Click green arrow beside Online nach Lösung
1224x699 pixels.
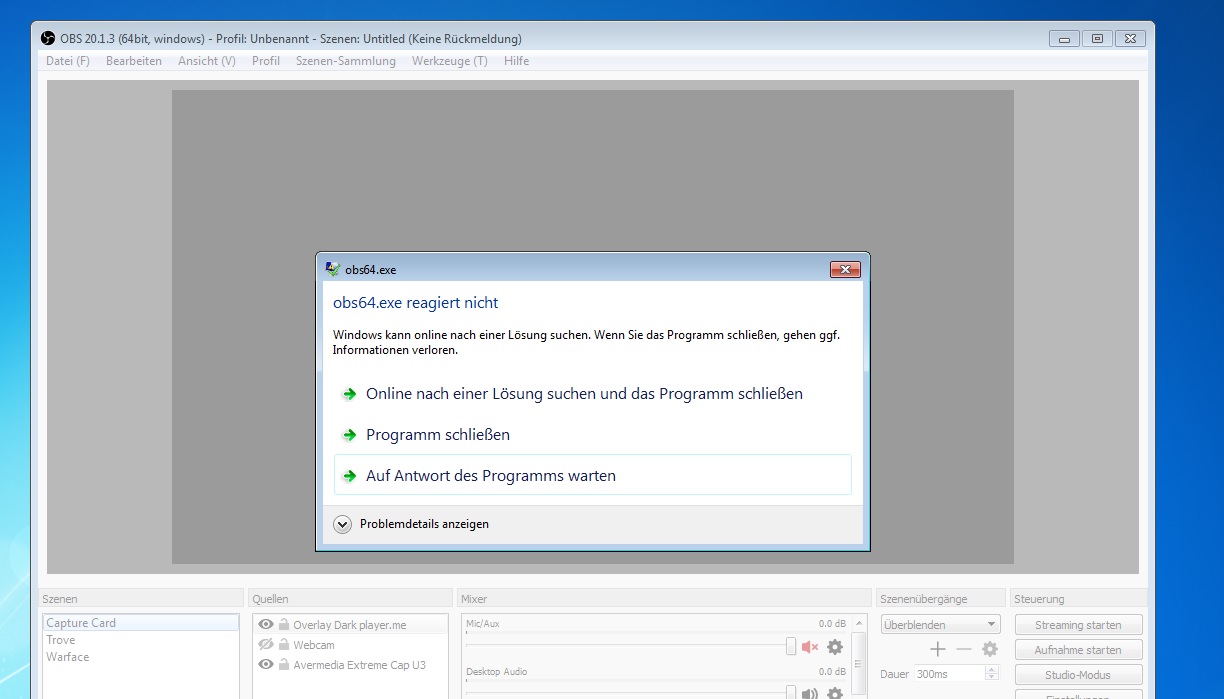pyautogui.click(x=349, y=394)
